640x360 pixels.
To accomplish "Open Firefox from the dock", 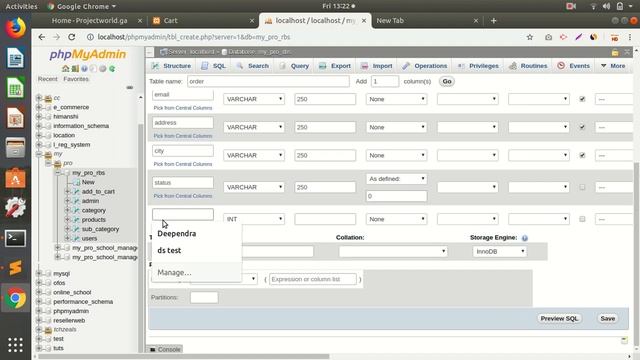I will pyautogui.click(x=16, y=28).
